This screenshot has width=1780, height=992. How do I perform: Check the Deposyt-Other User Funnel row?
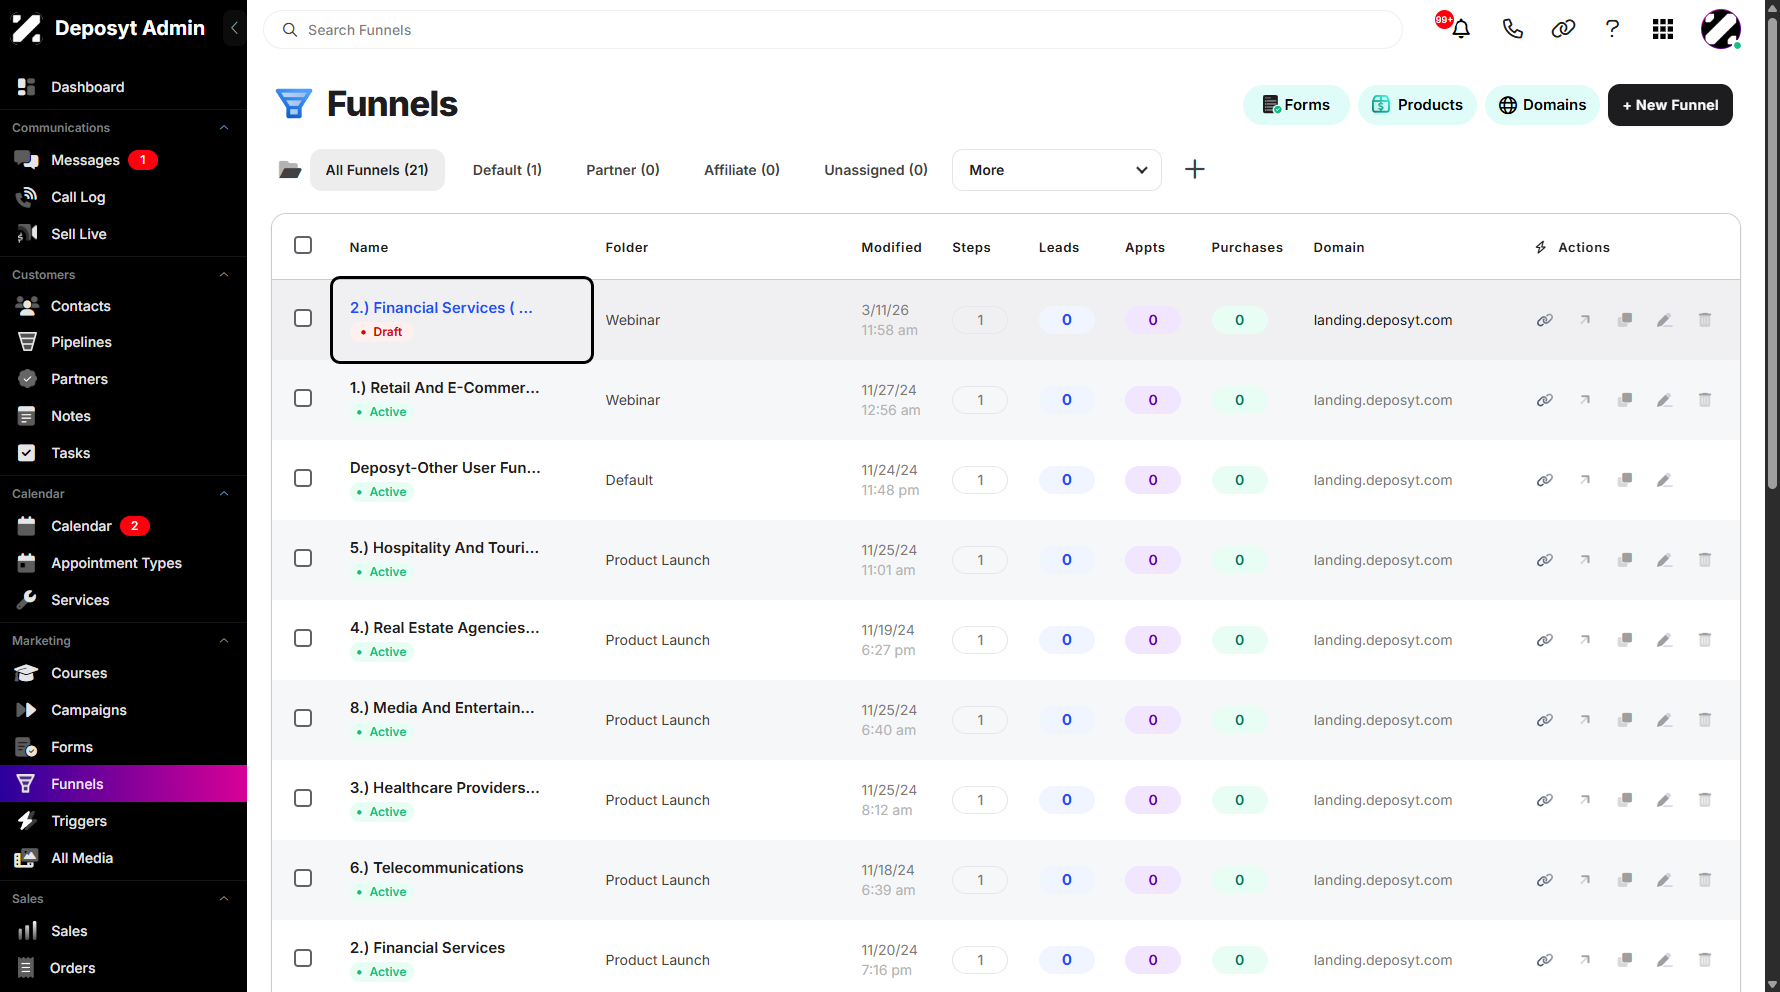tap(303, 478)
